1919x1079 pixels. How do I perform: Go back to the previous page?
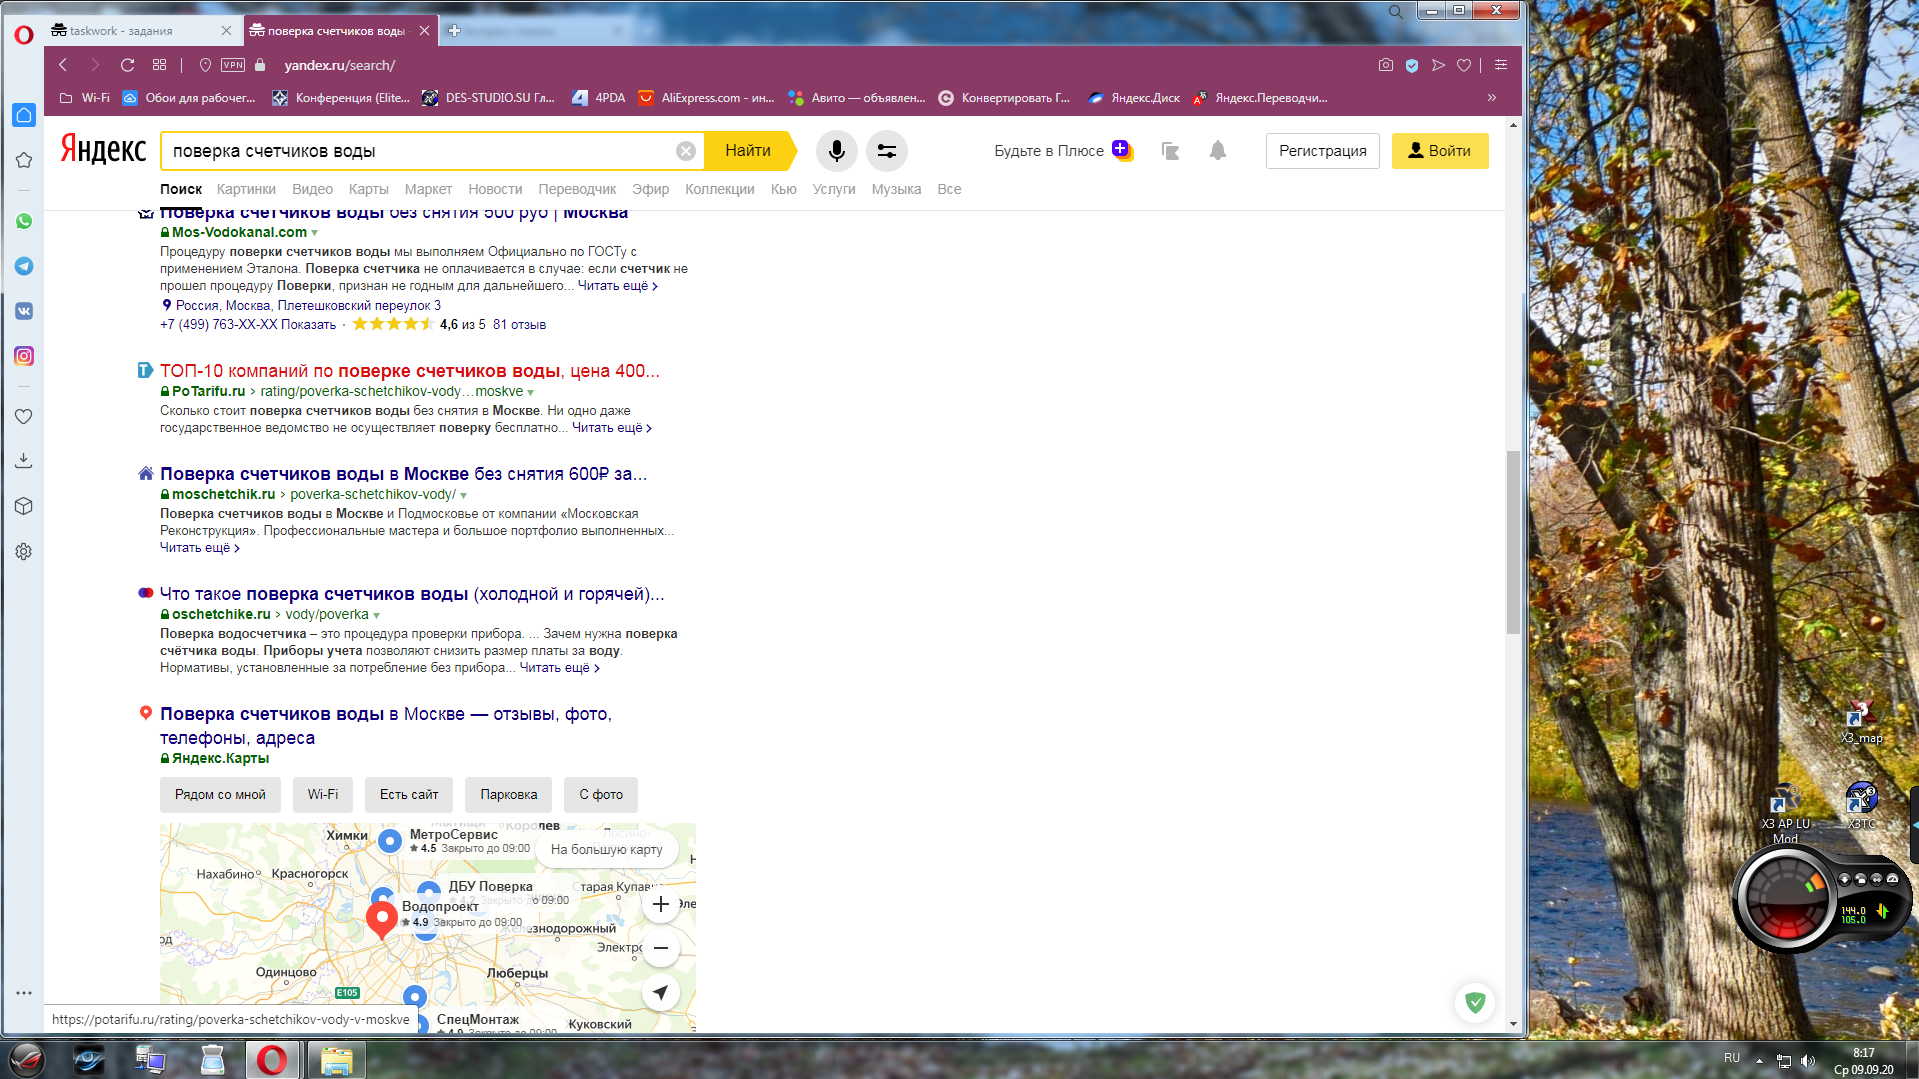tap(63, 65)
